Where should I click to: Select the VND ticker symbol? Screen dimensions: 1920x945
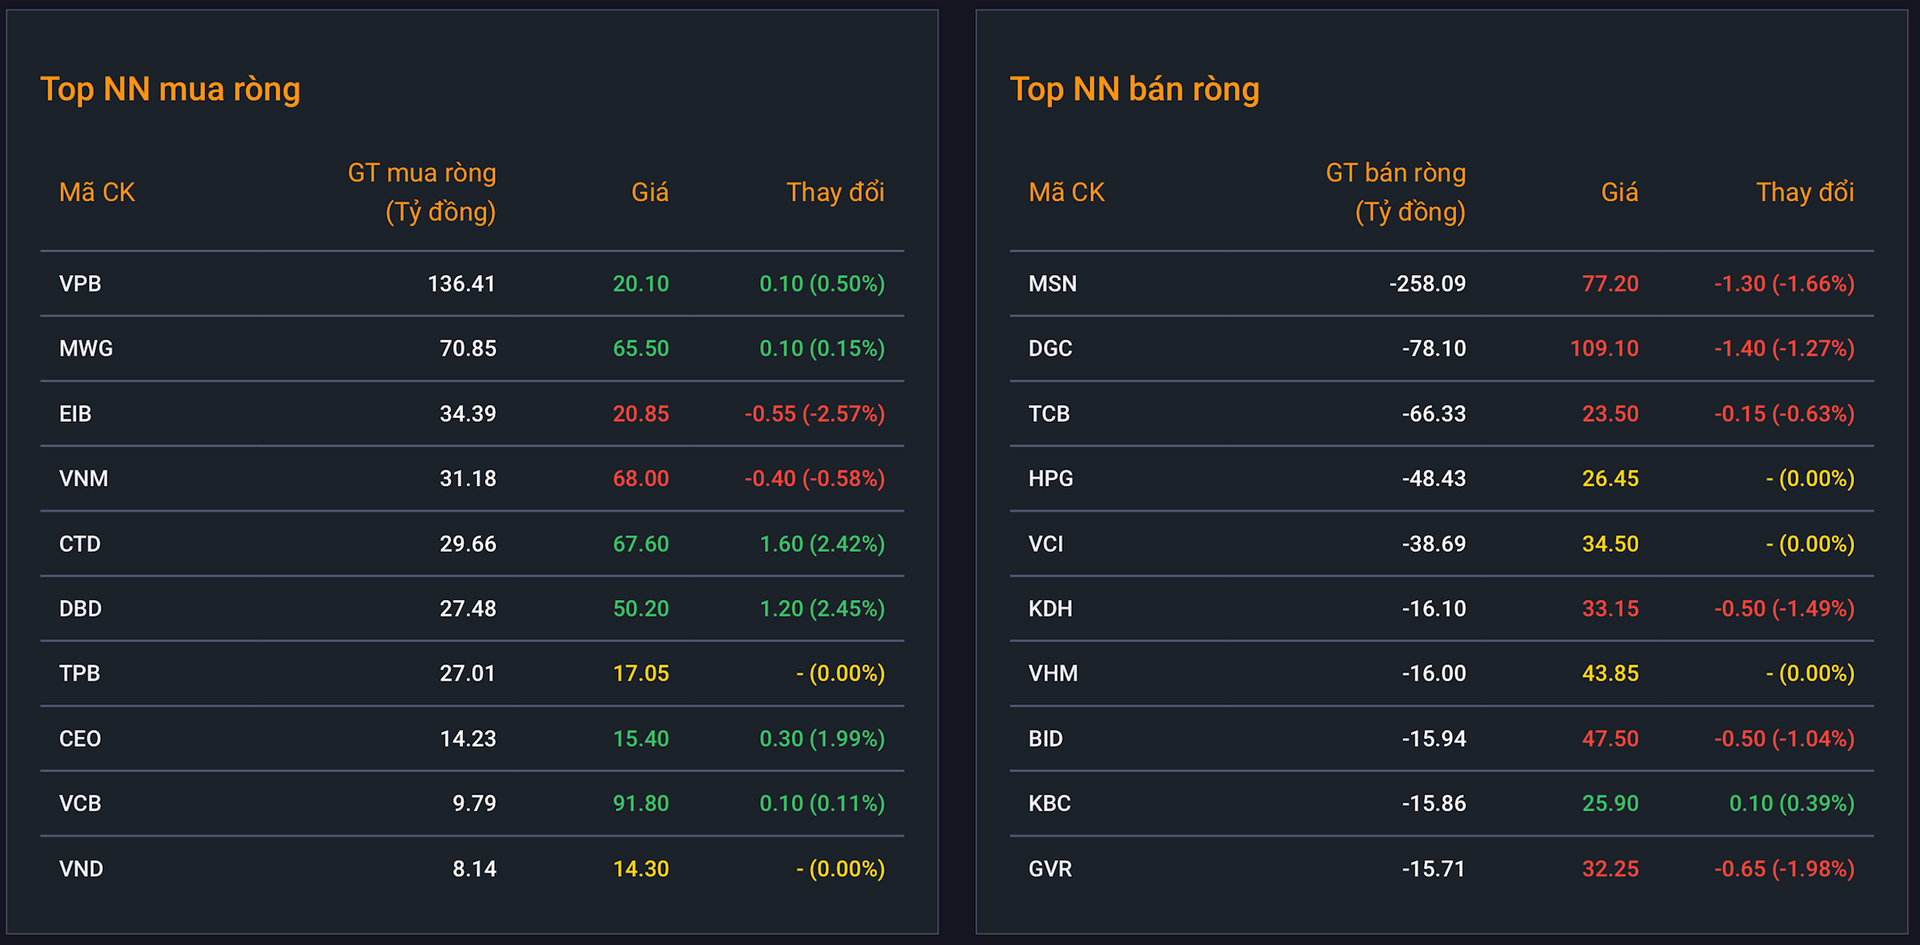coord(81,869)
